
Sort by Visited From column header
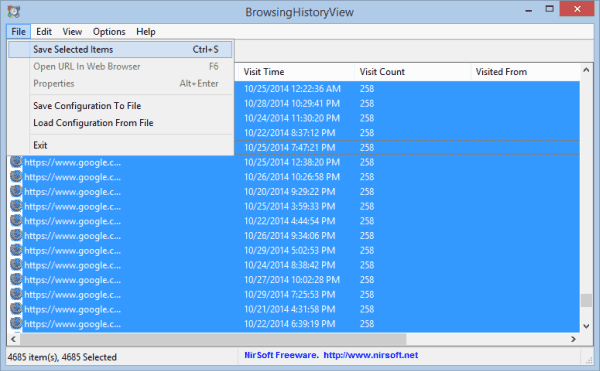click(525, 72)
